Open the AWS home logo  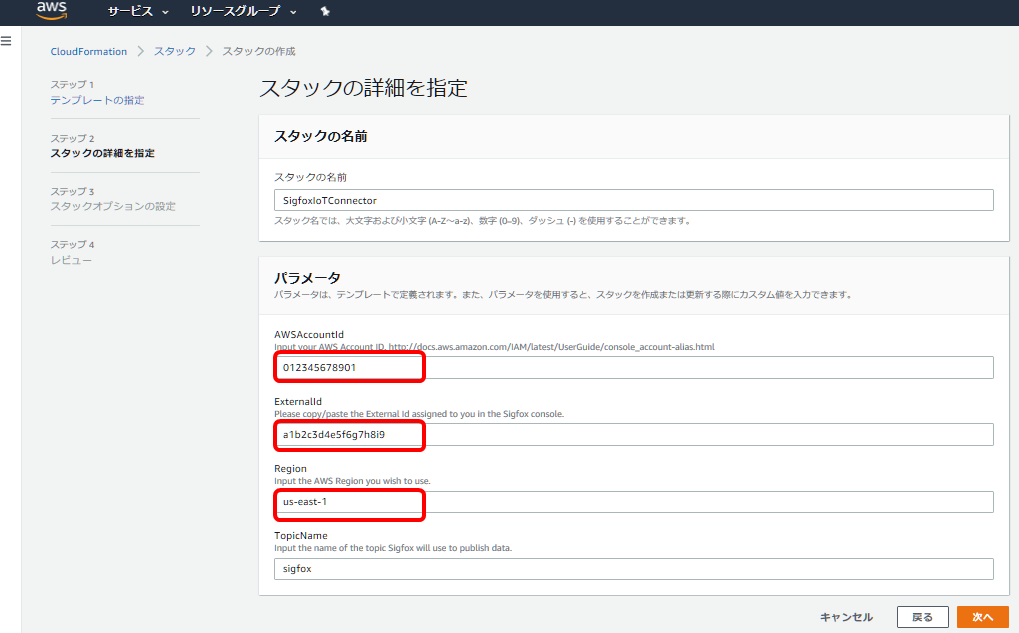tap(51, 10)
